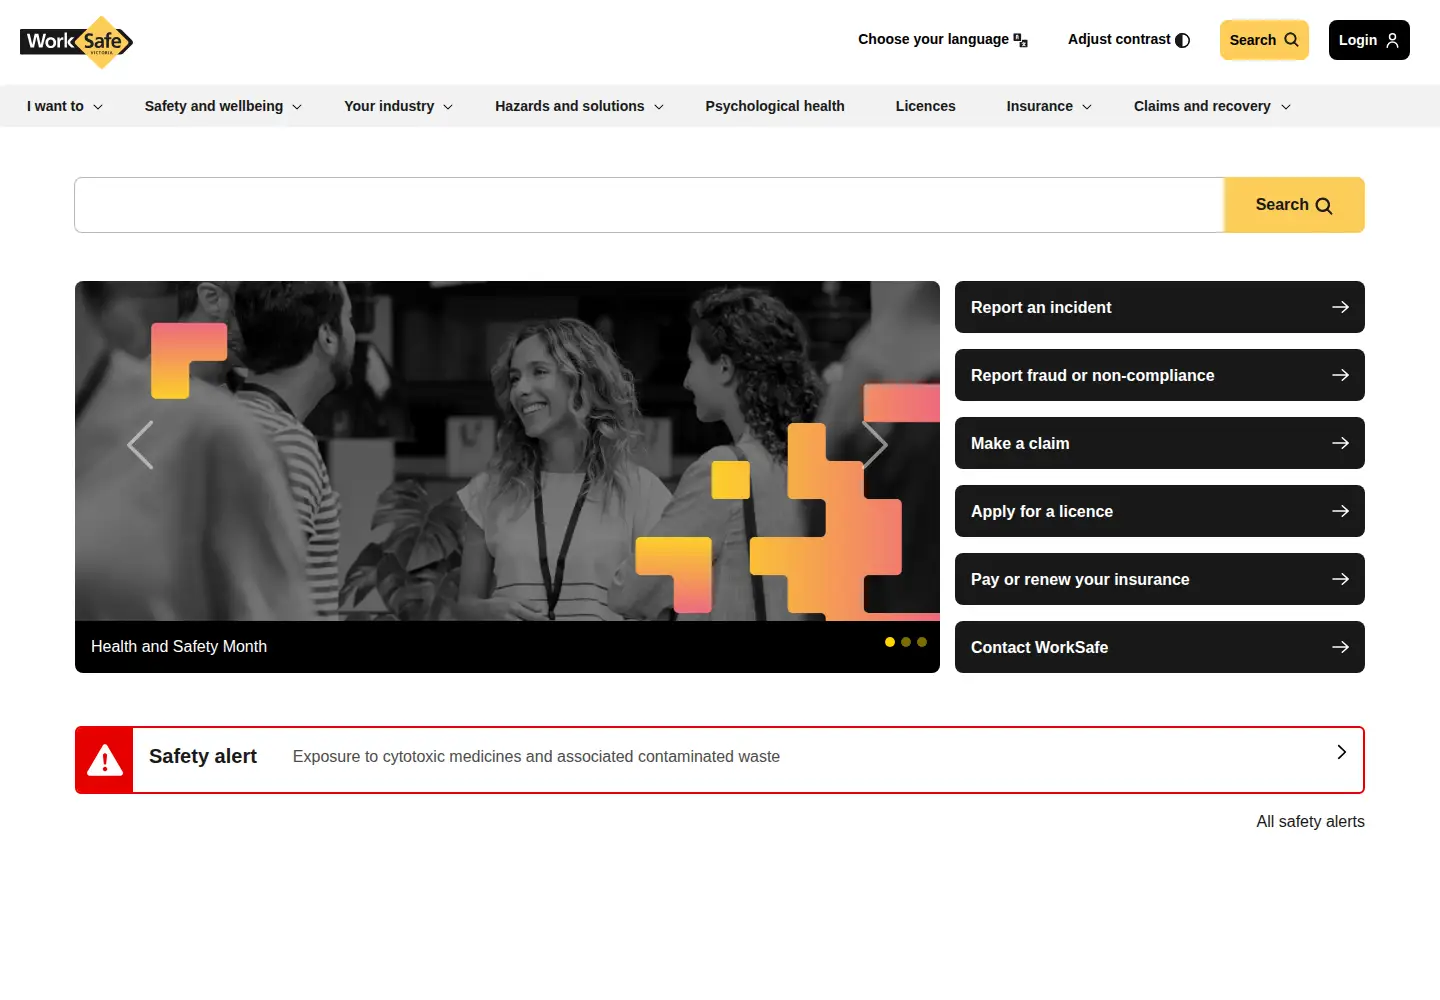Select the third carousel slide dot
Screen dimensions: 1440x1000
[922, 642]
